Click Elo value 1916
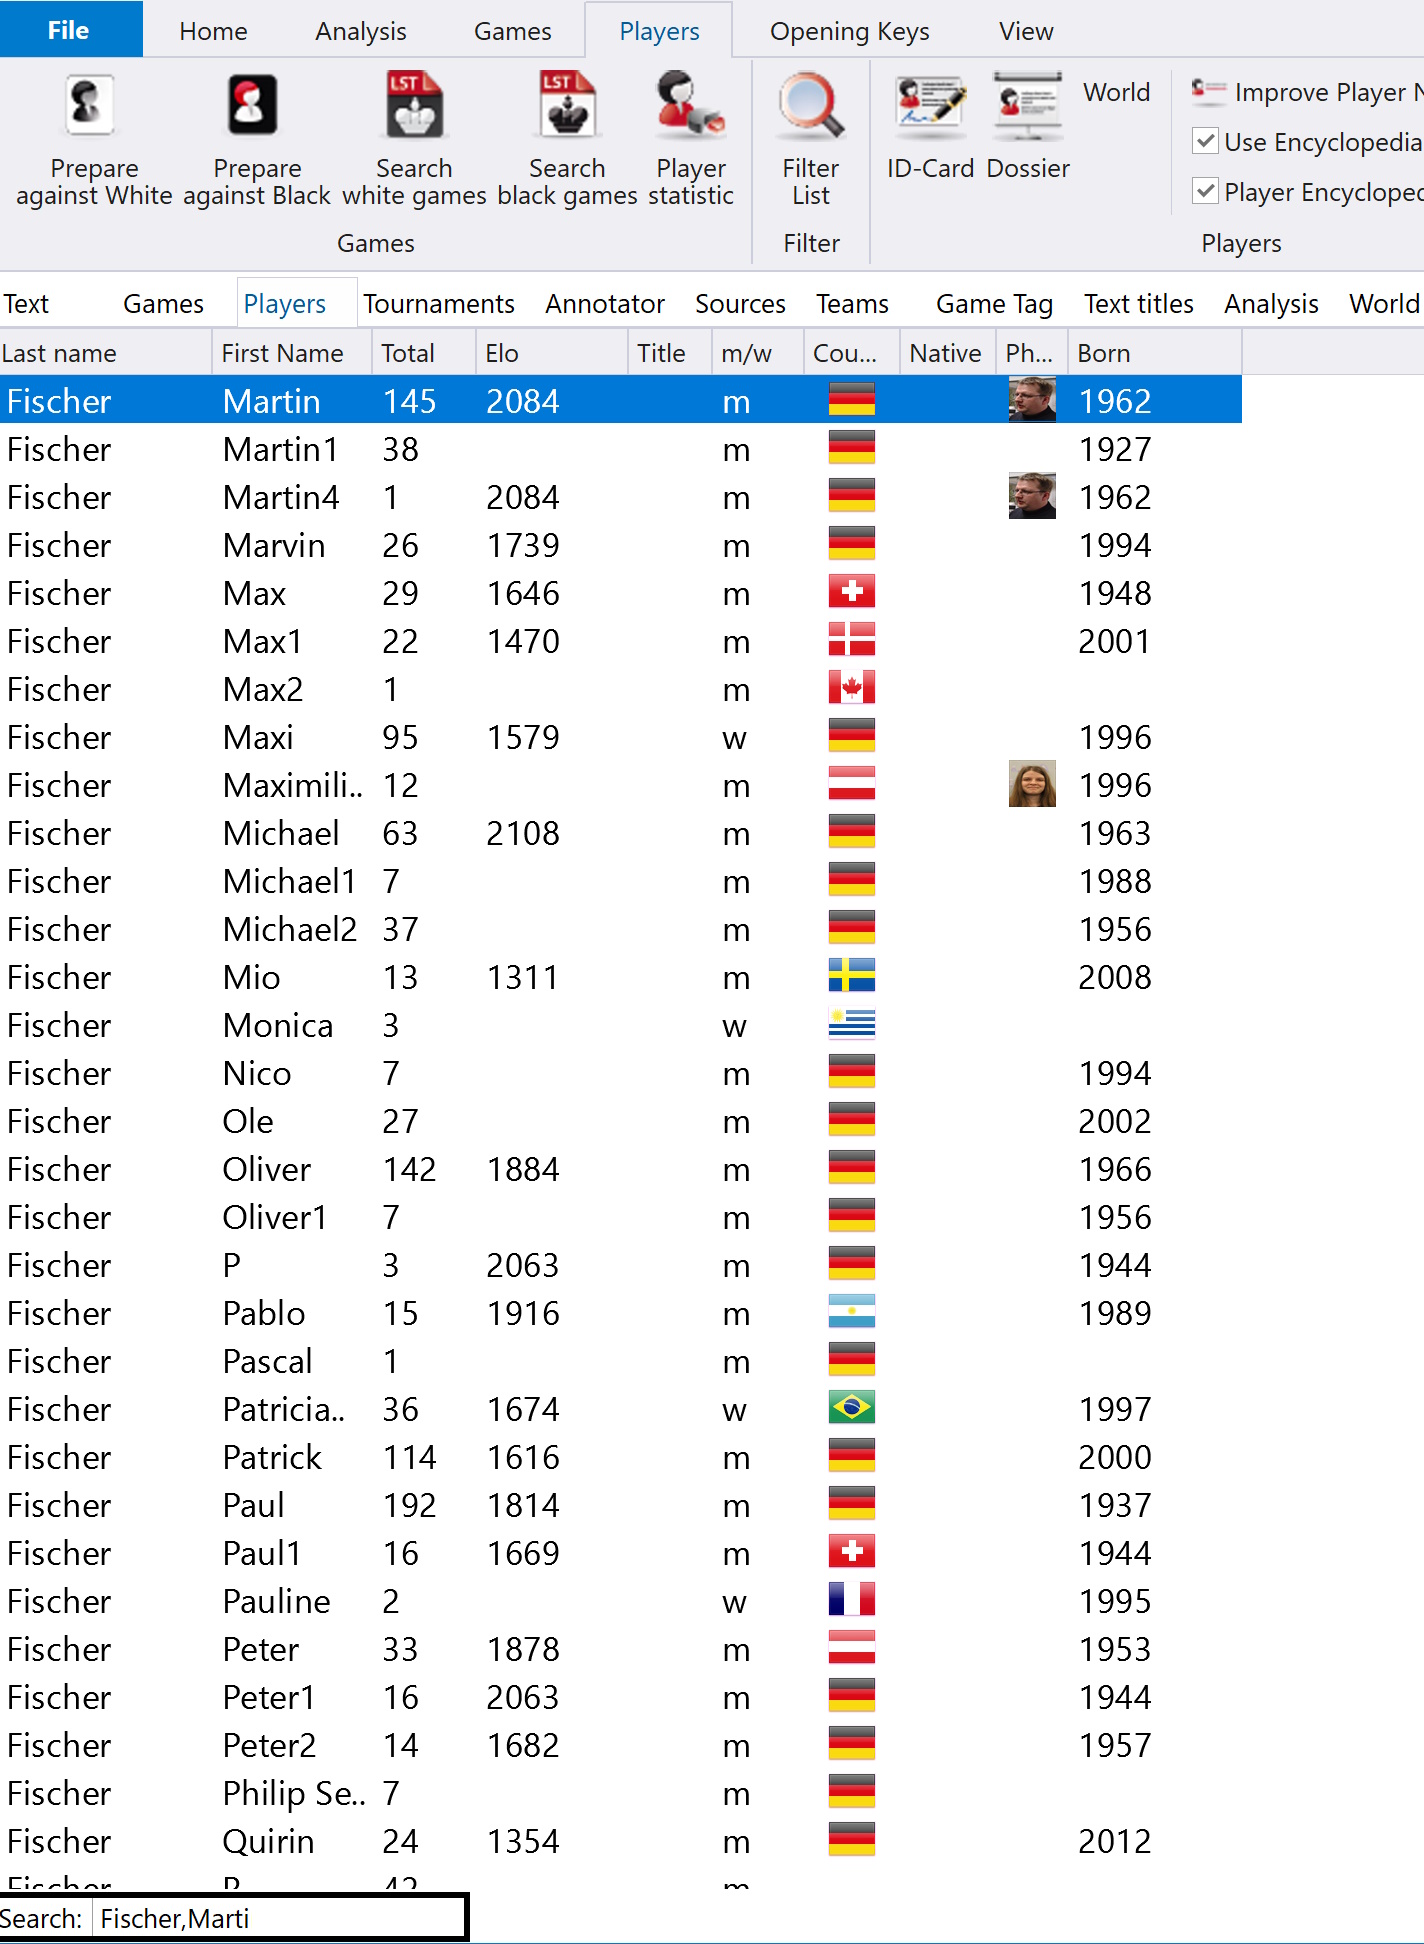Viewport: 1424px width, 1944px height. [x=523, y=1314]
